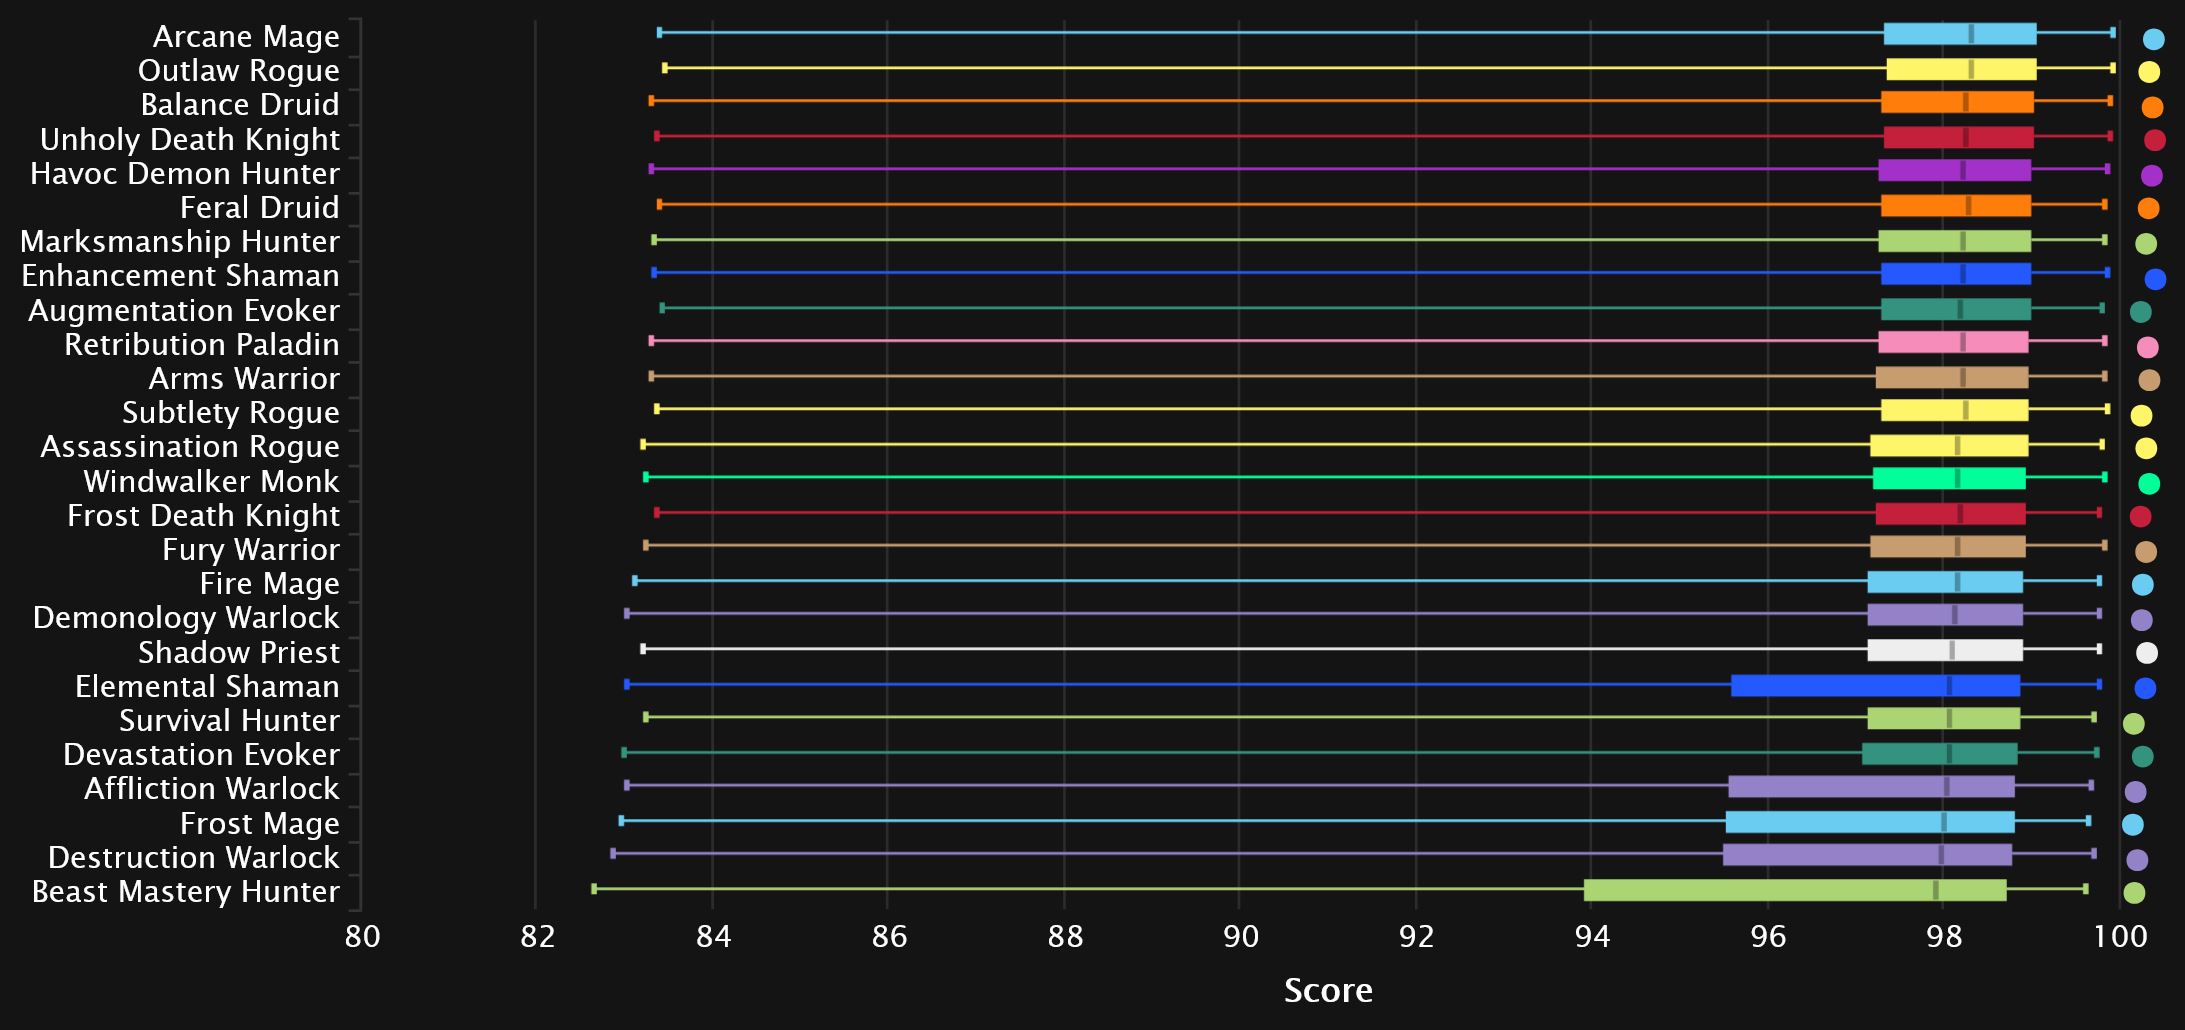Click the Enhancement Shaman blue dot

click(x=2156, y=279)
